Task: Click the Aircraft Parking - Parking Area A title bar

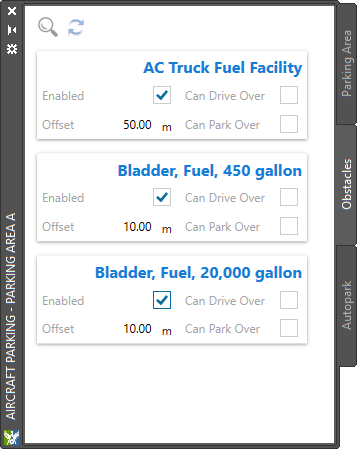Action: (x=11, y=316)
